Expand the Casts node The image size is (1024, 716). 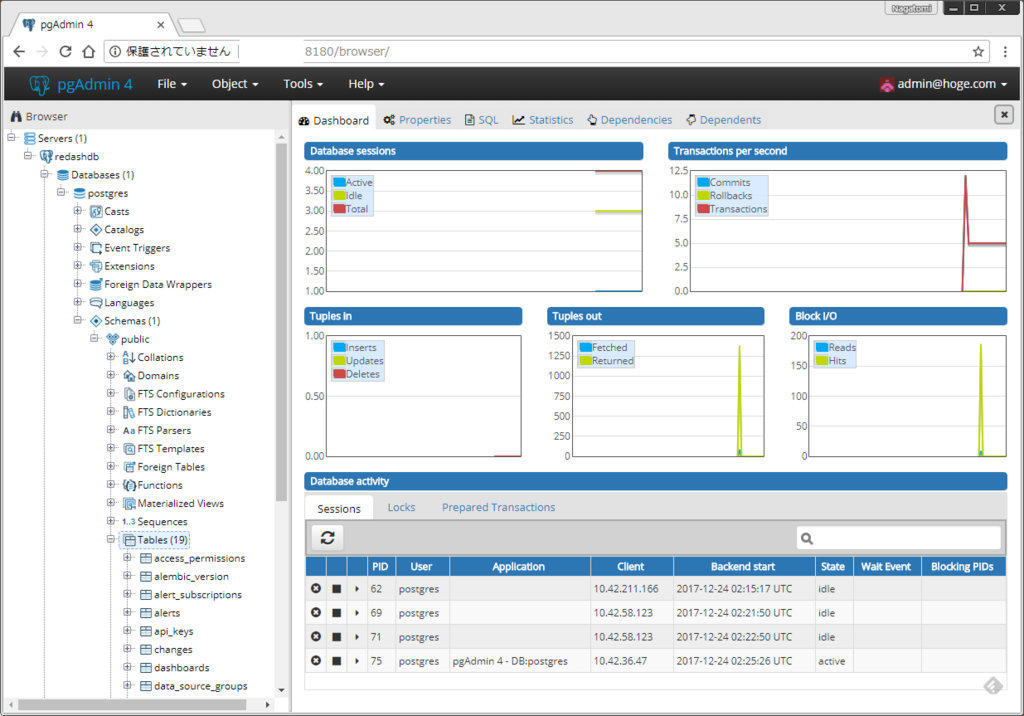pos(78,210)
